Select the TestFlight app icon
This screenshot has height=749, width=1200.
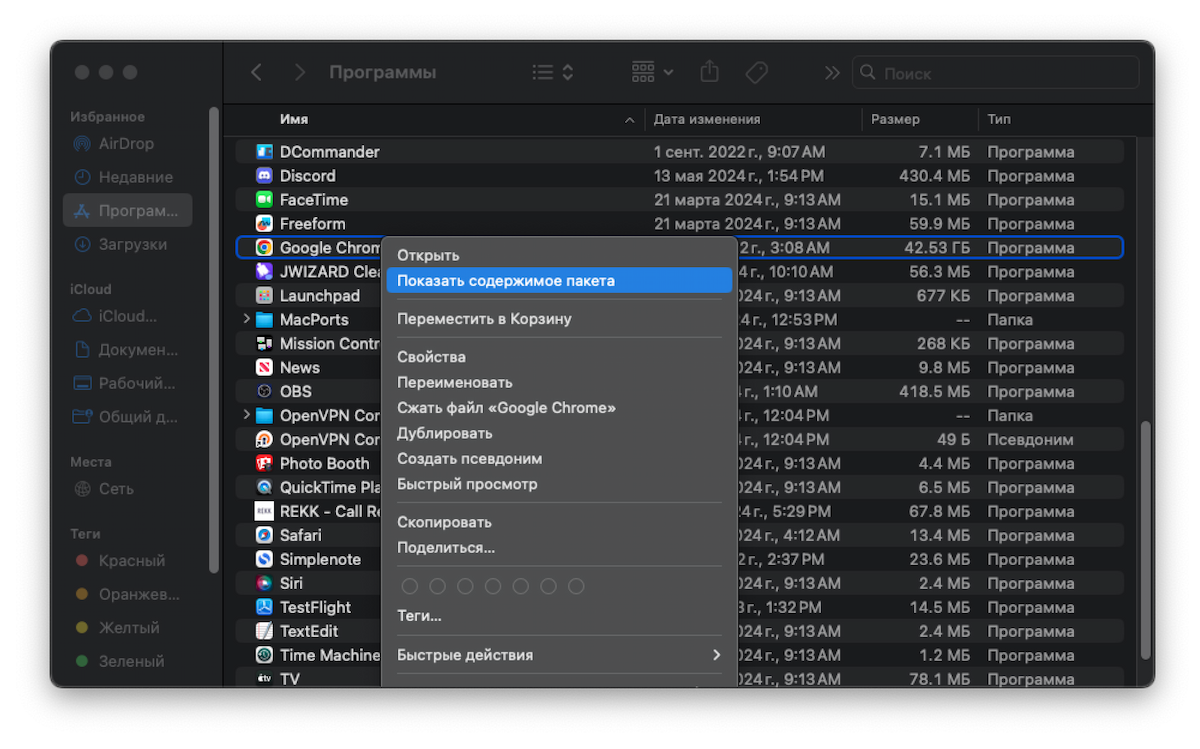pos(264,608)
